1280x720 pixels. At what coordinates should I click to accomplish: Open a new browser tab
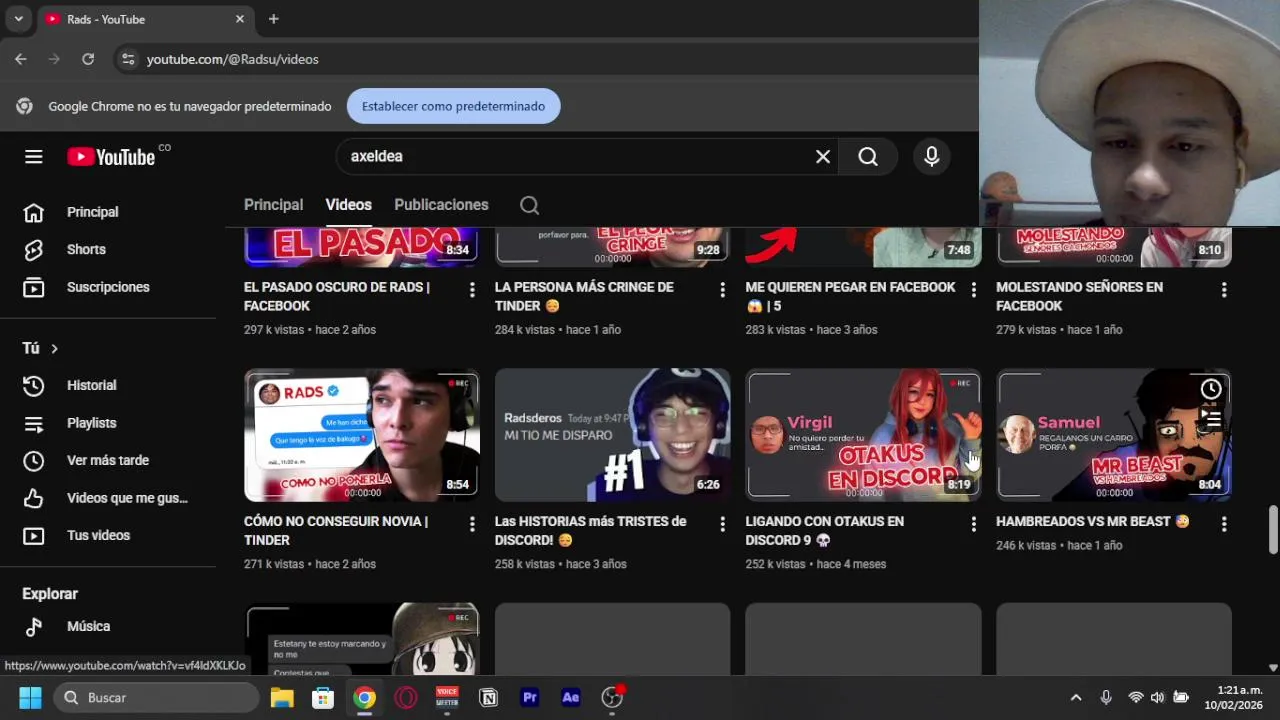point(273,19)
